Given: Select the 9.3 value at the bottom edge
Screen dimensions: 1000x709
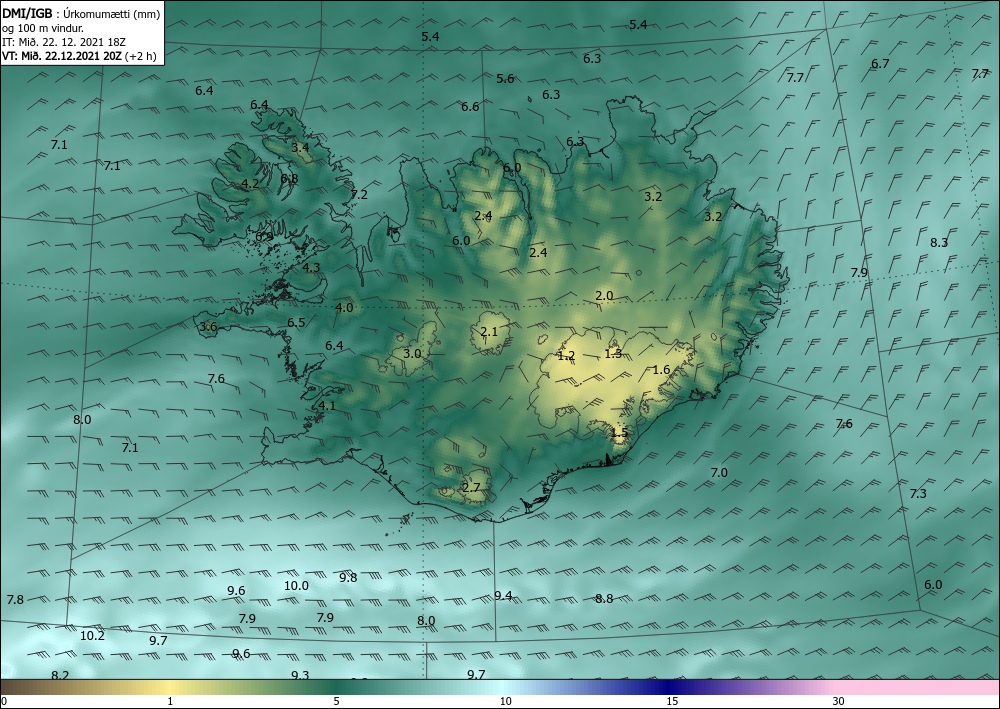Looking at the screenshot, I should coord(300,675).
